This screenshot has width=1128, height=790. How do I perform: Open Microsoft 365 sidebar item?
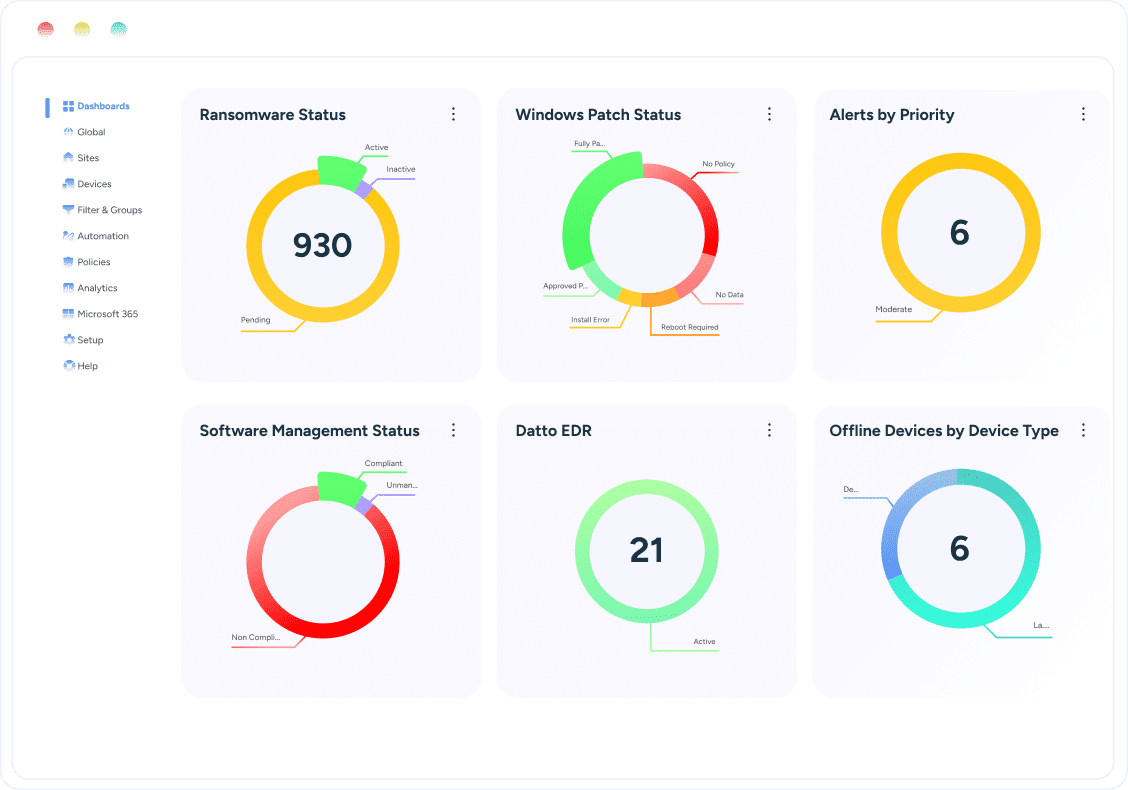pyautogui.click(x=107, y=314)
